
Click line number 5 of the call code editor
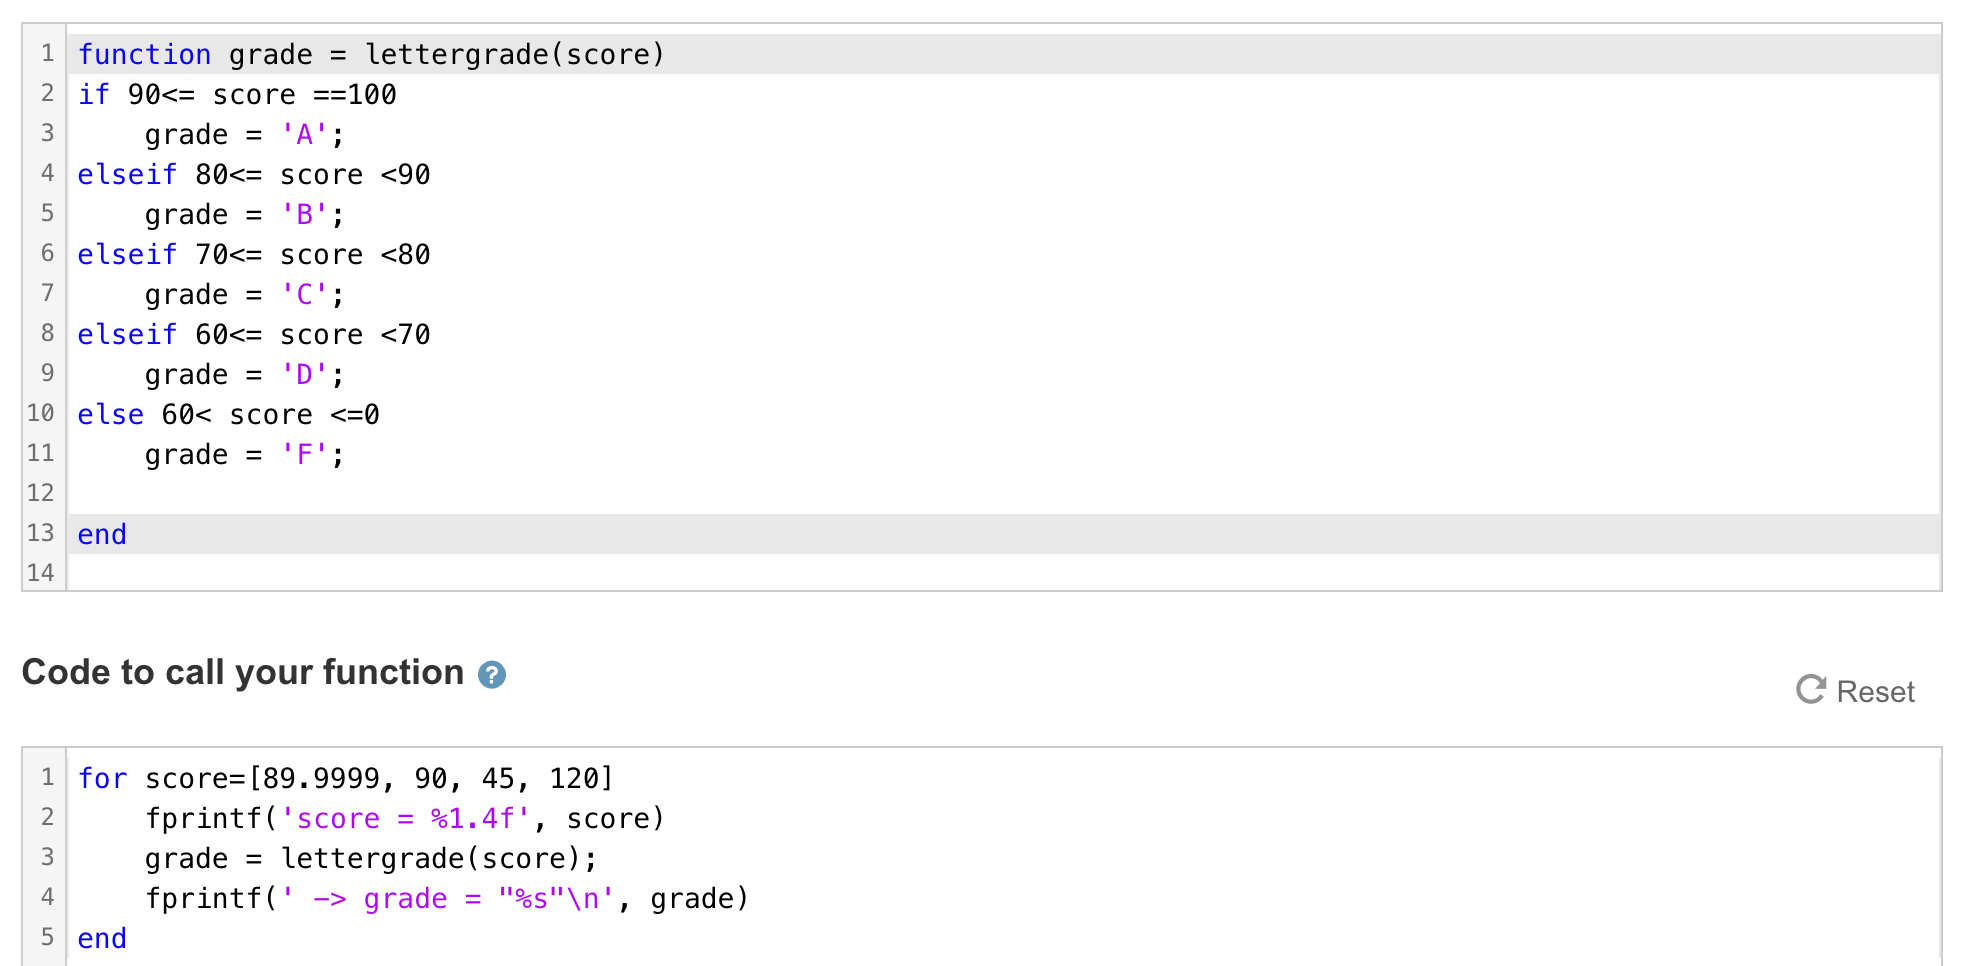tap(46, 938)
